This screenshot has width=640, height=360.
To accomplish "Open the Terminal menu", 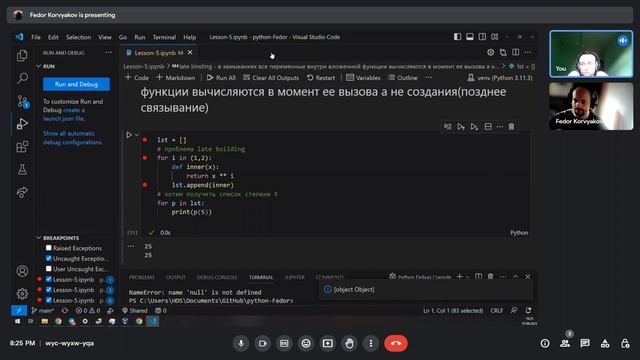I will click(164, 37).
